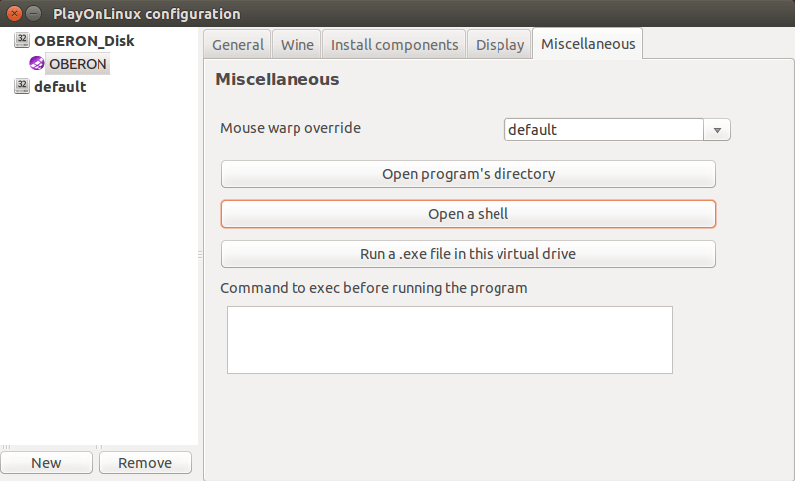Click the OBERON_Disk virtual drive icon

tap(22, 41)
